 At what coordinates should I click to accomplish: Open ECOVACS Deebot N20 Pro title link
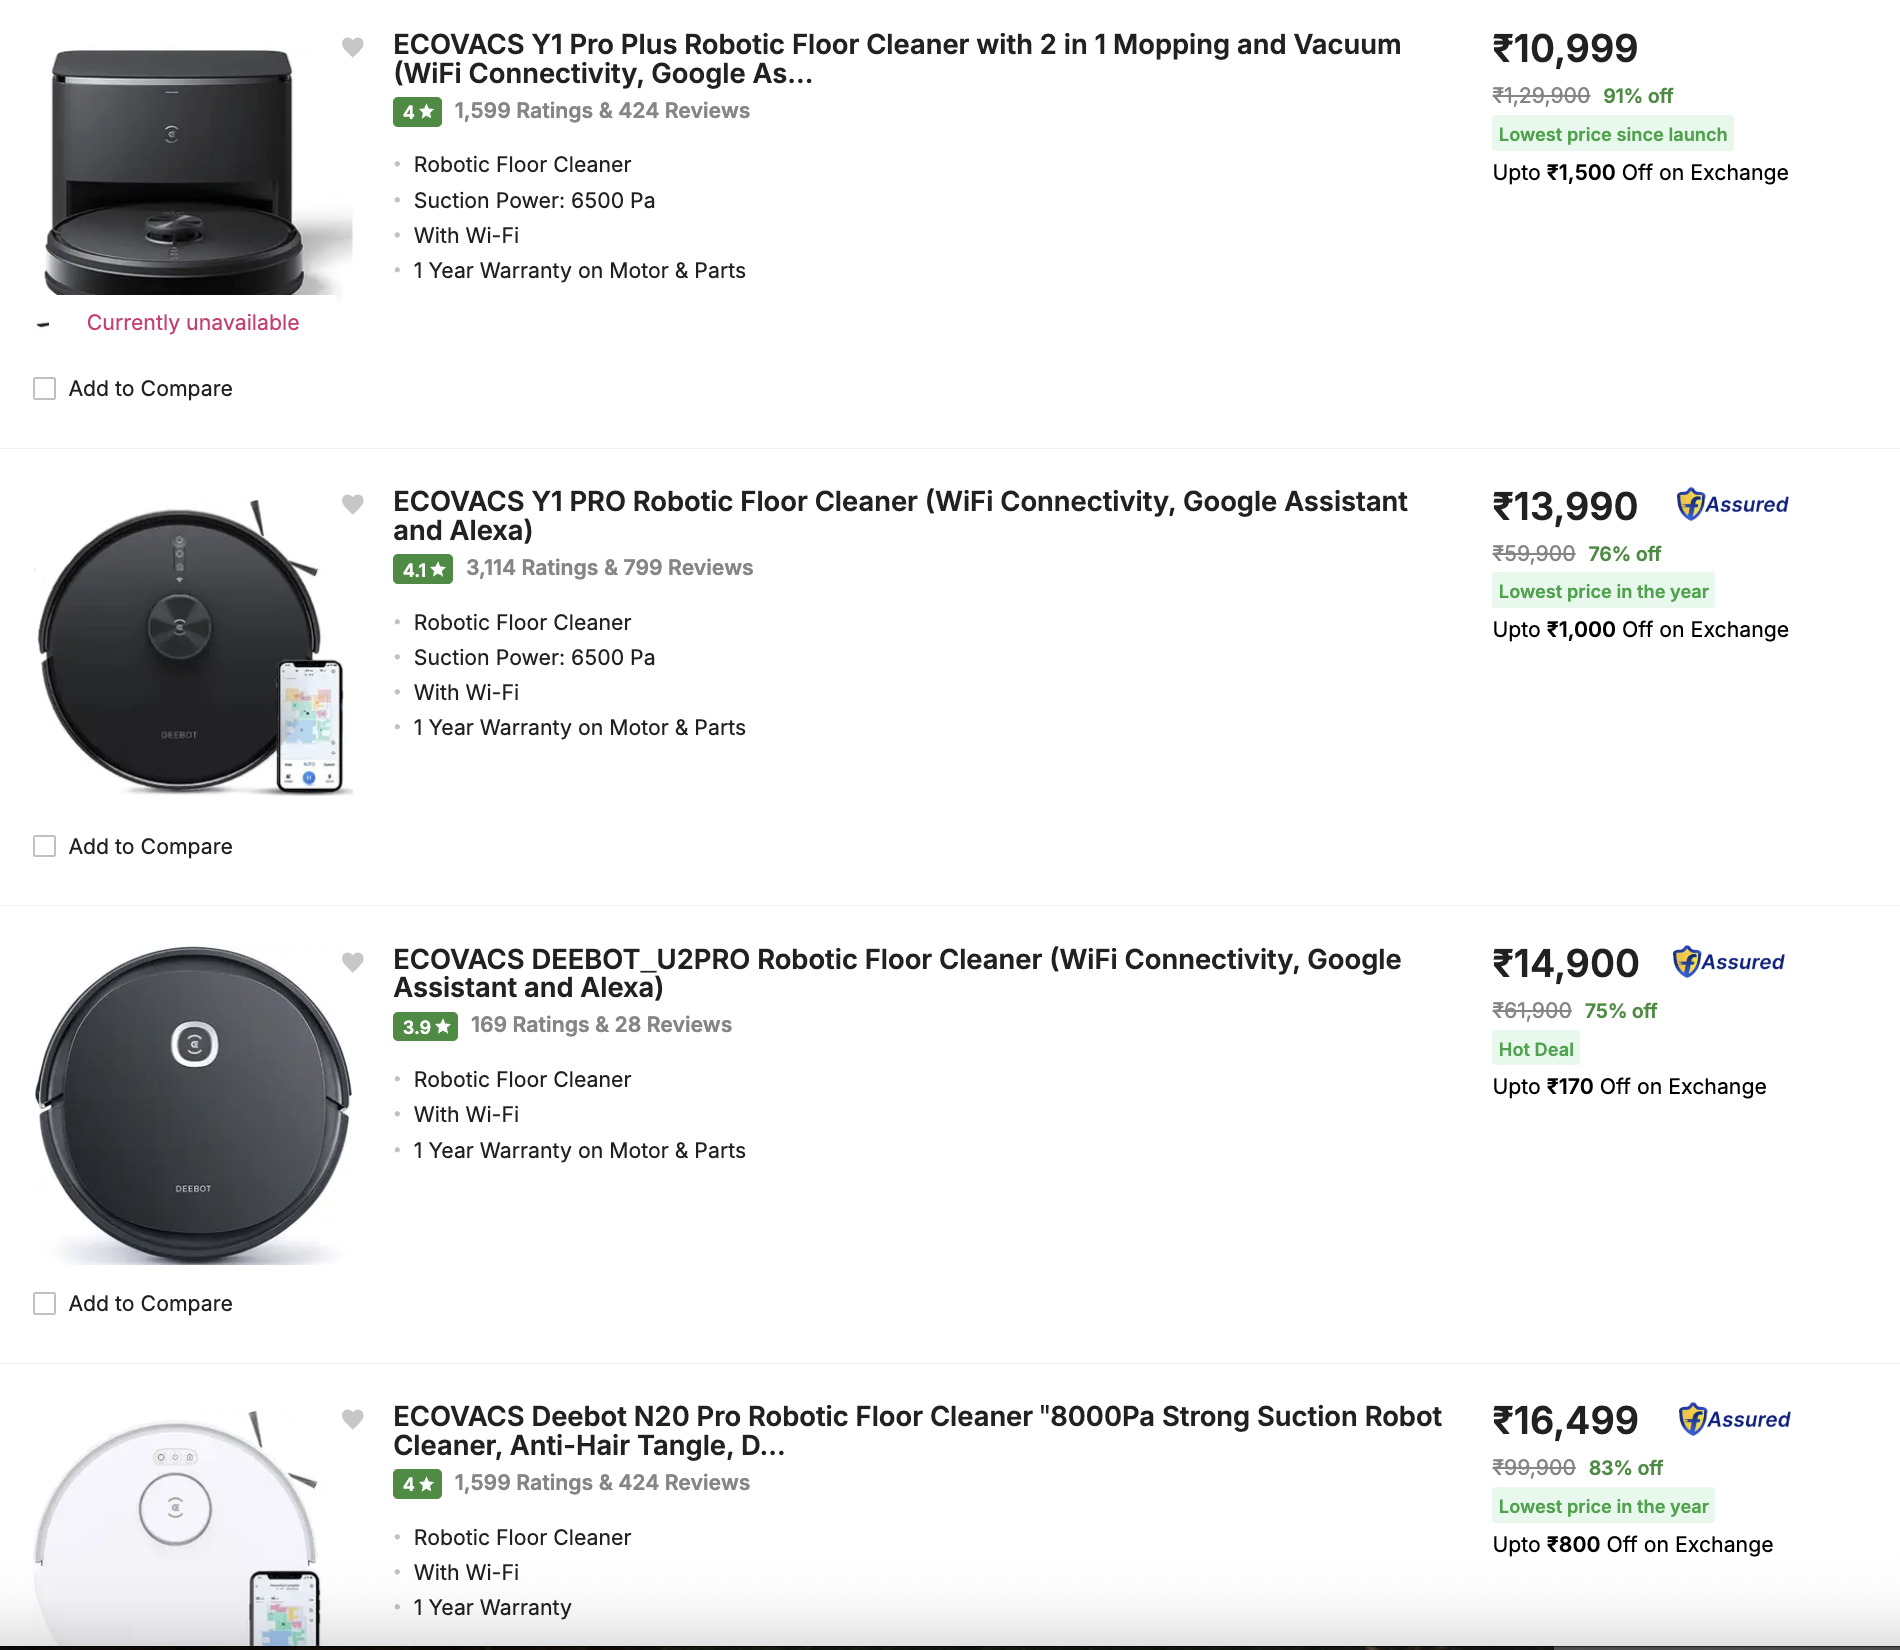[x=916, y=1431]
